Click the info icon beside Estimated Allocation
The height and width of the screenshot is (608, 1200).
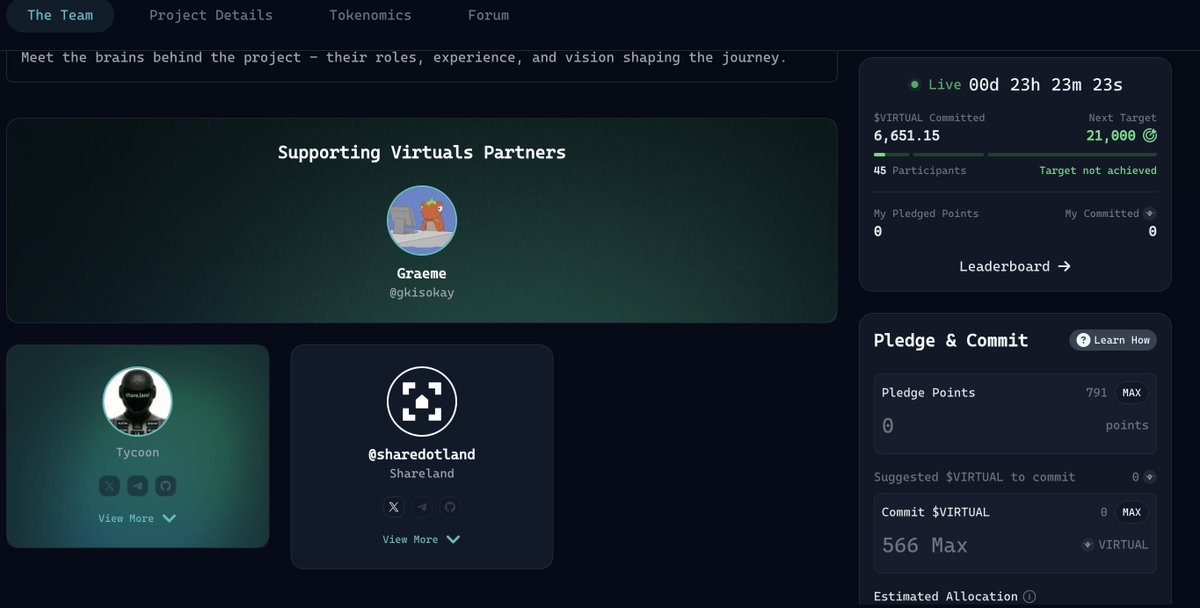point(1029,597)
